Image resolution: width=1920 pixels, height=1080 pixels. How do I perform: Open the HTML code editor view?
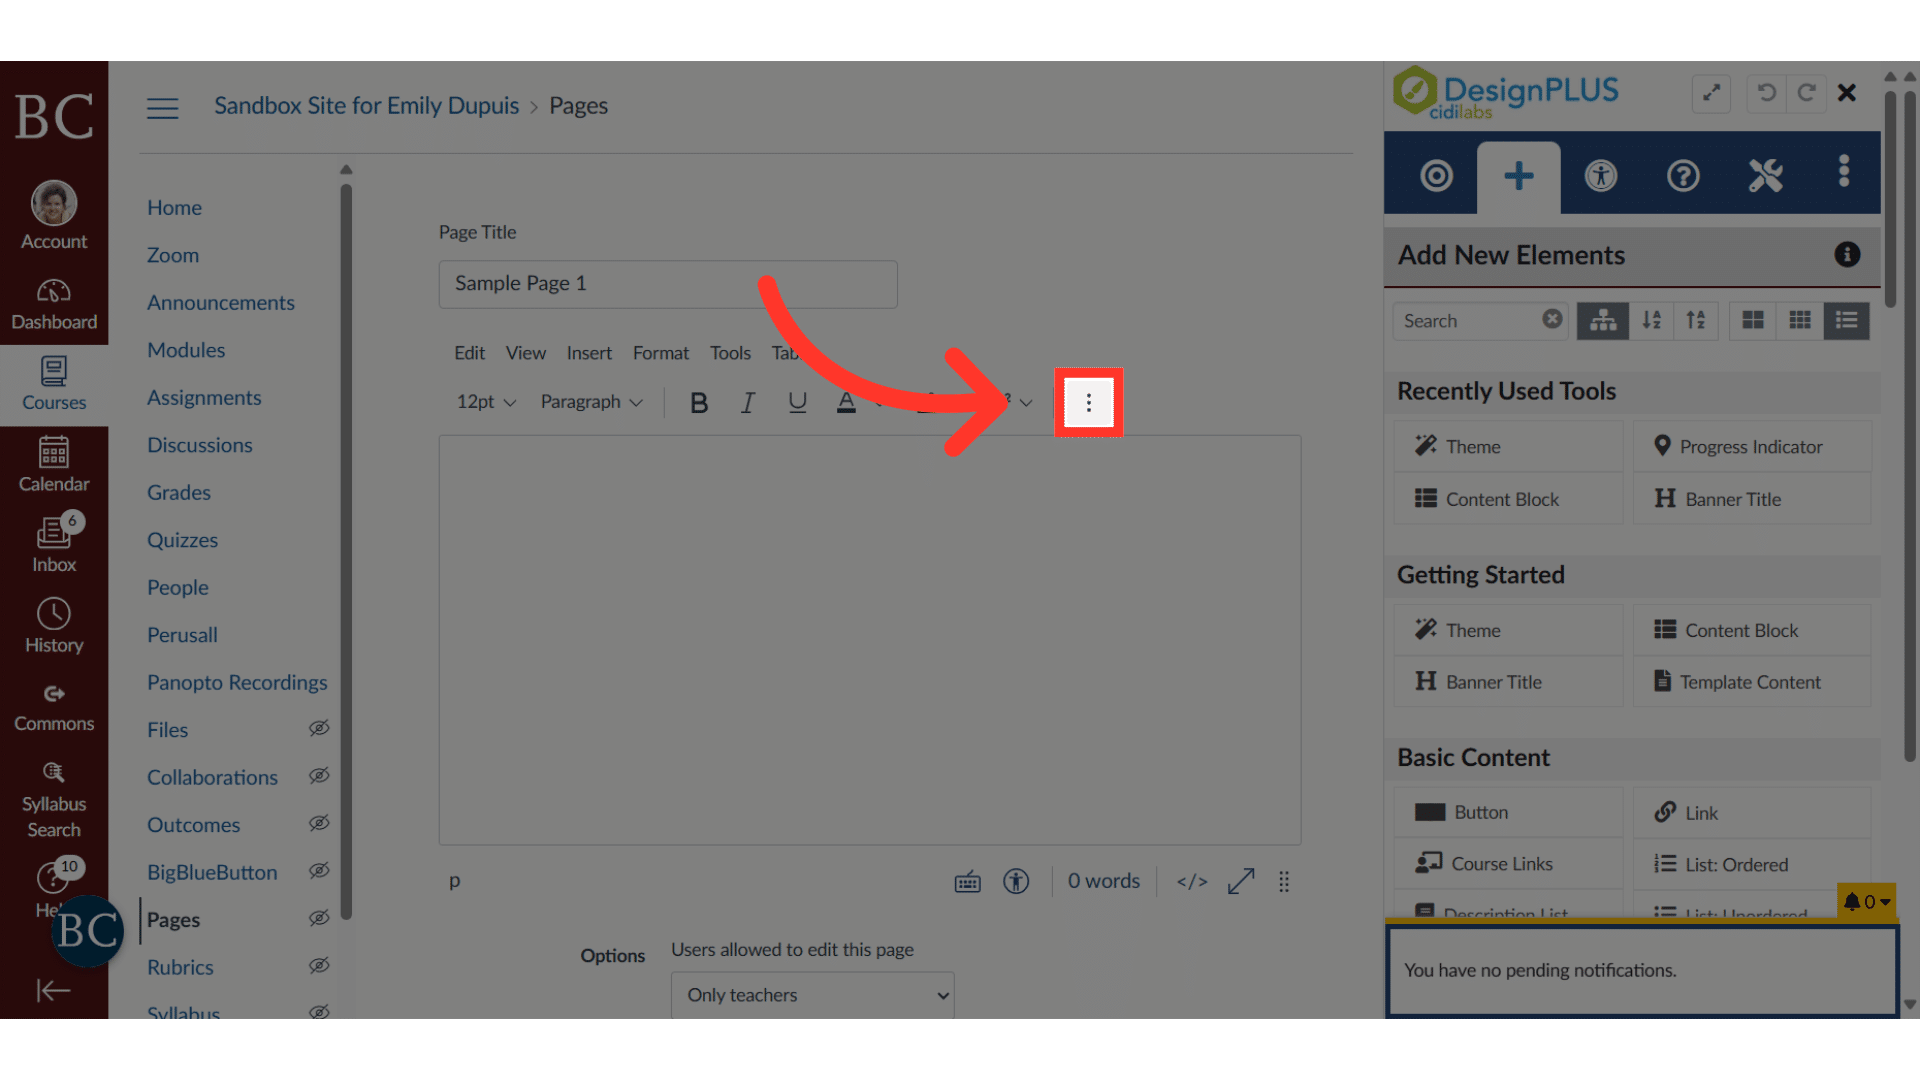1191,881
